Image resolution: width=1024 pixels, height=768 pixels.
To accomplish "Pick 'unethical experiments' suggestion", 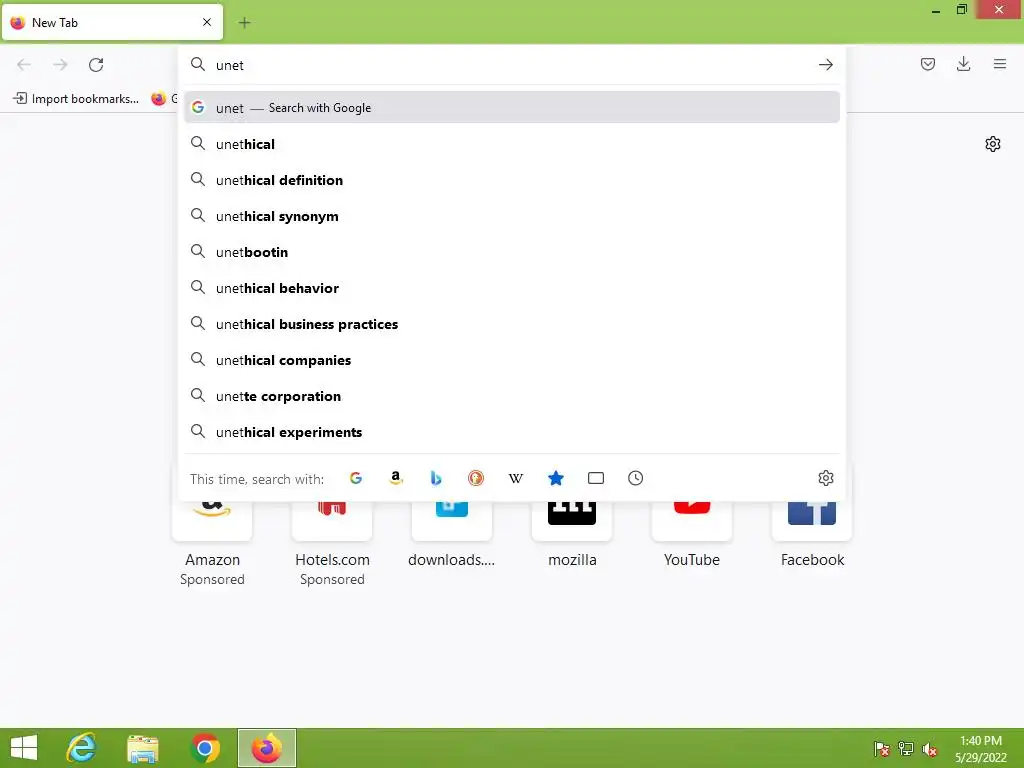I will [x=512, y=432].
